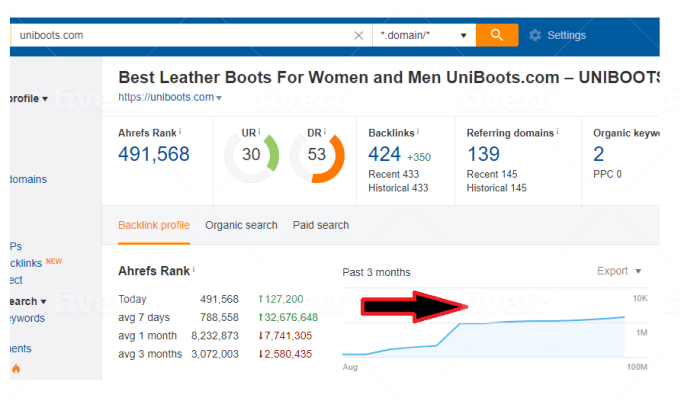This screenshot has height=411, width=680.
Task: Click avg 1 month change 7,741,305
Action: click(x=285, y=336)
